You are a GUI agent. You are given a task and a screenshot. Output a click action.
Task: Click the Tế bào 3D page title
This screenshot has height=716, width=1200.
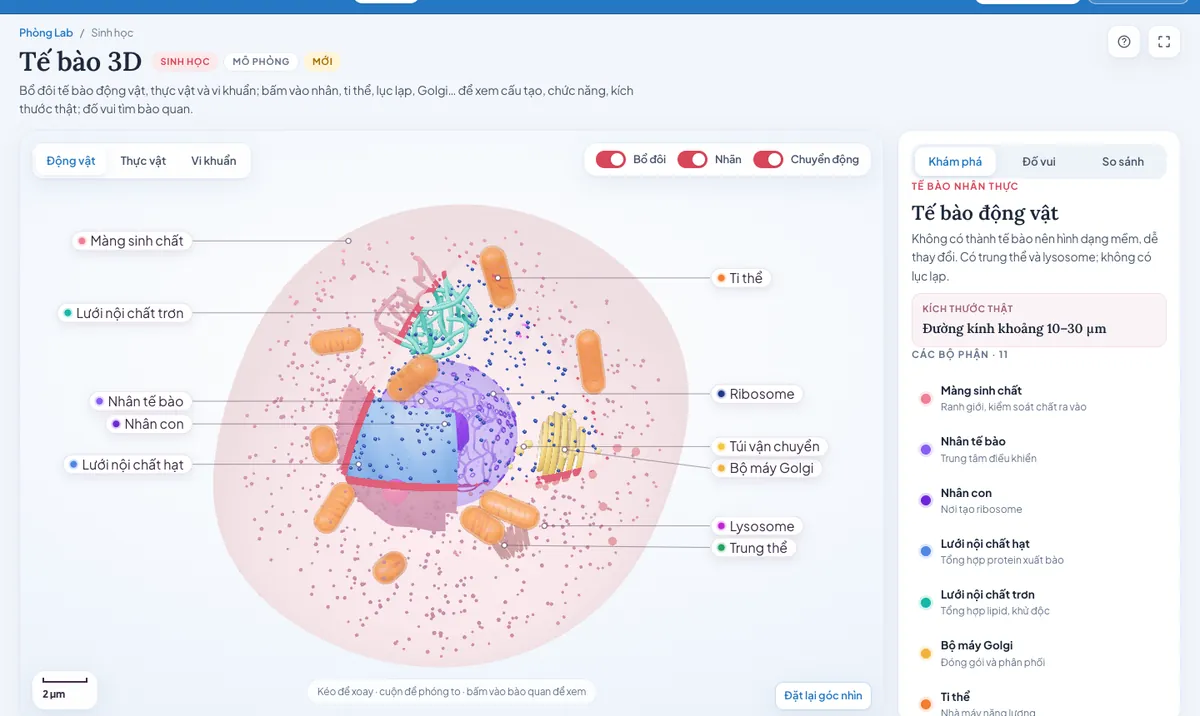click(x=80, y=62)
